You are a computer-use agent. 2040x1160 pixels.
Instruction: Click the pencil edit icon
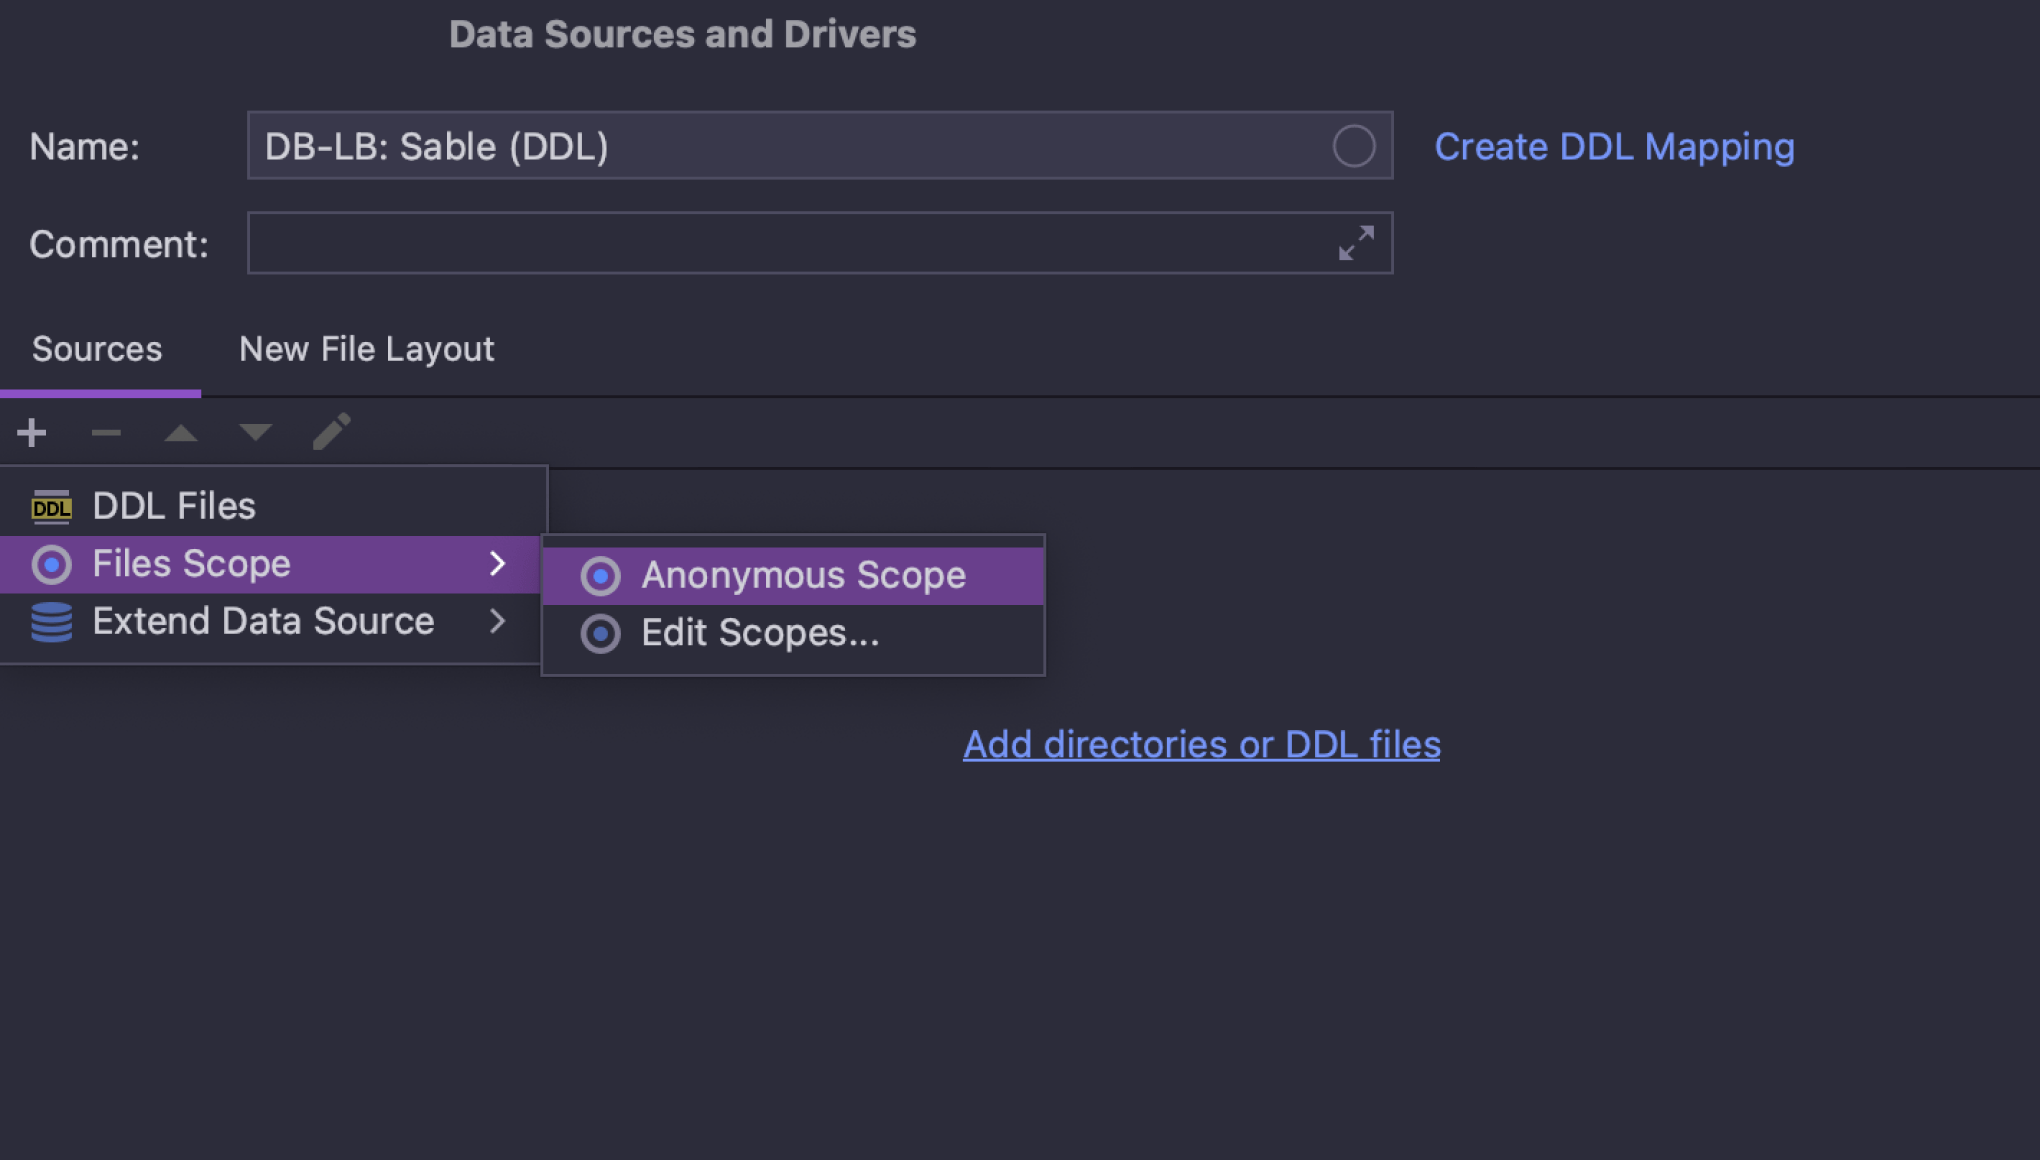tap(331, 432)
